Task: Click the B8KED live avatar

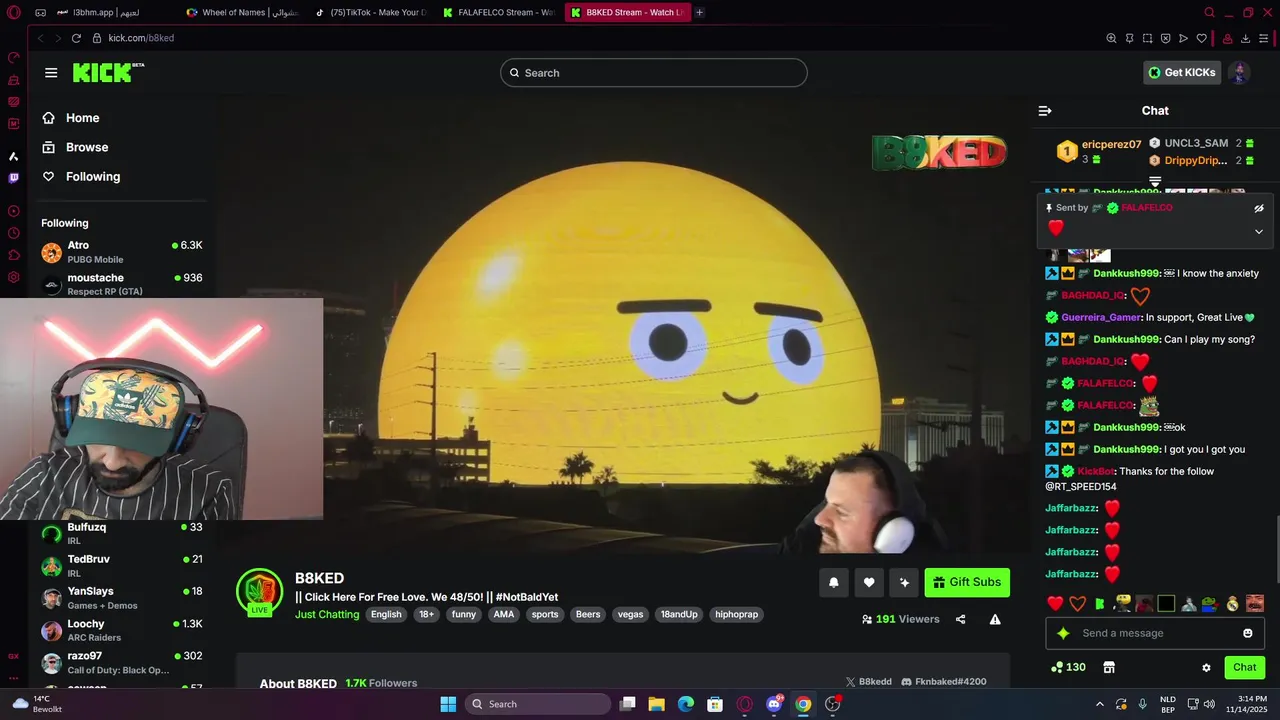Action: point(259,592)
